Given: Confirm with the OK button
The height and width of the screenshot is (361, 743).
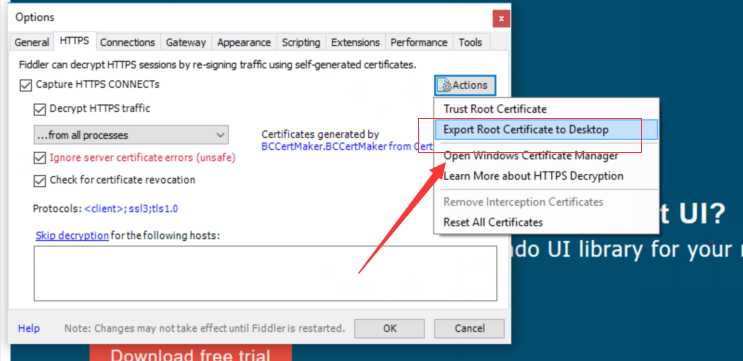Looking at the screenshot, I should (x=390, y=328).
